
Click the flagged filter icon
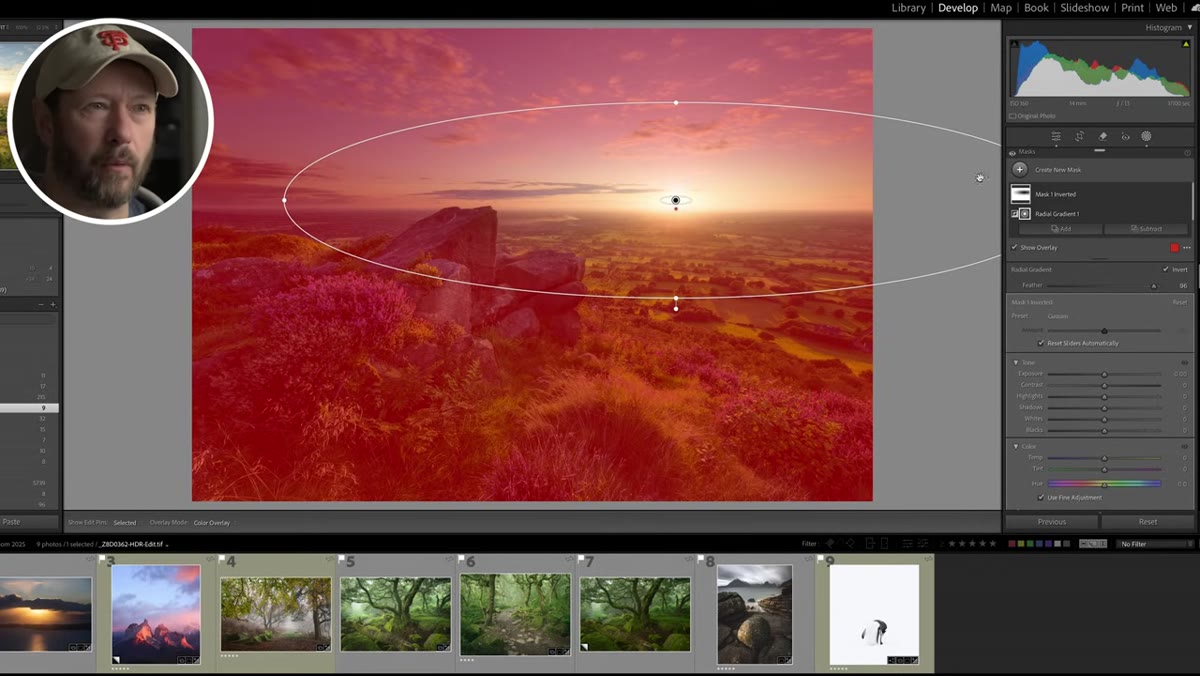829,544
